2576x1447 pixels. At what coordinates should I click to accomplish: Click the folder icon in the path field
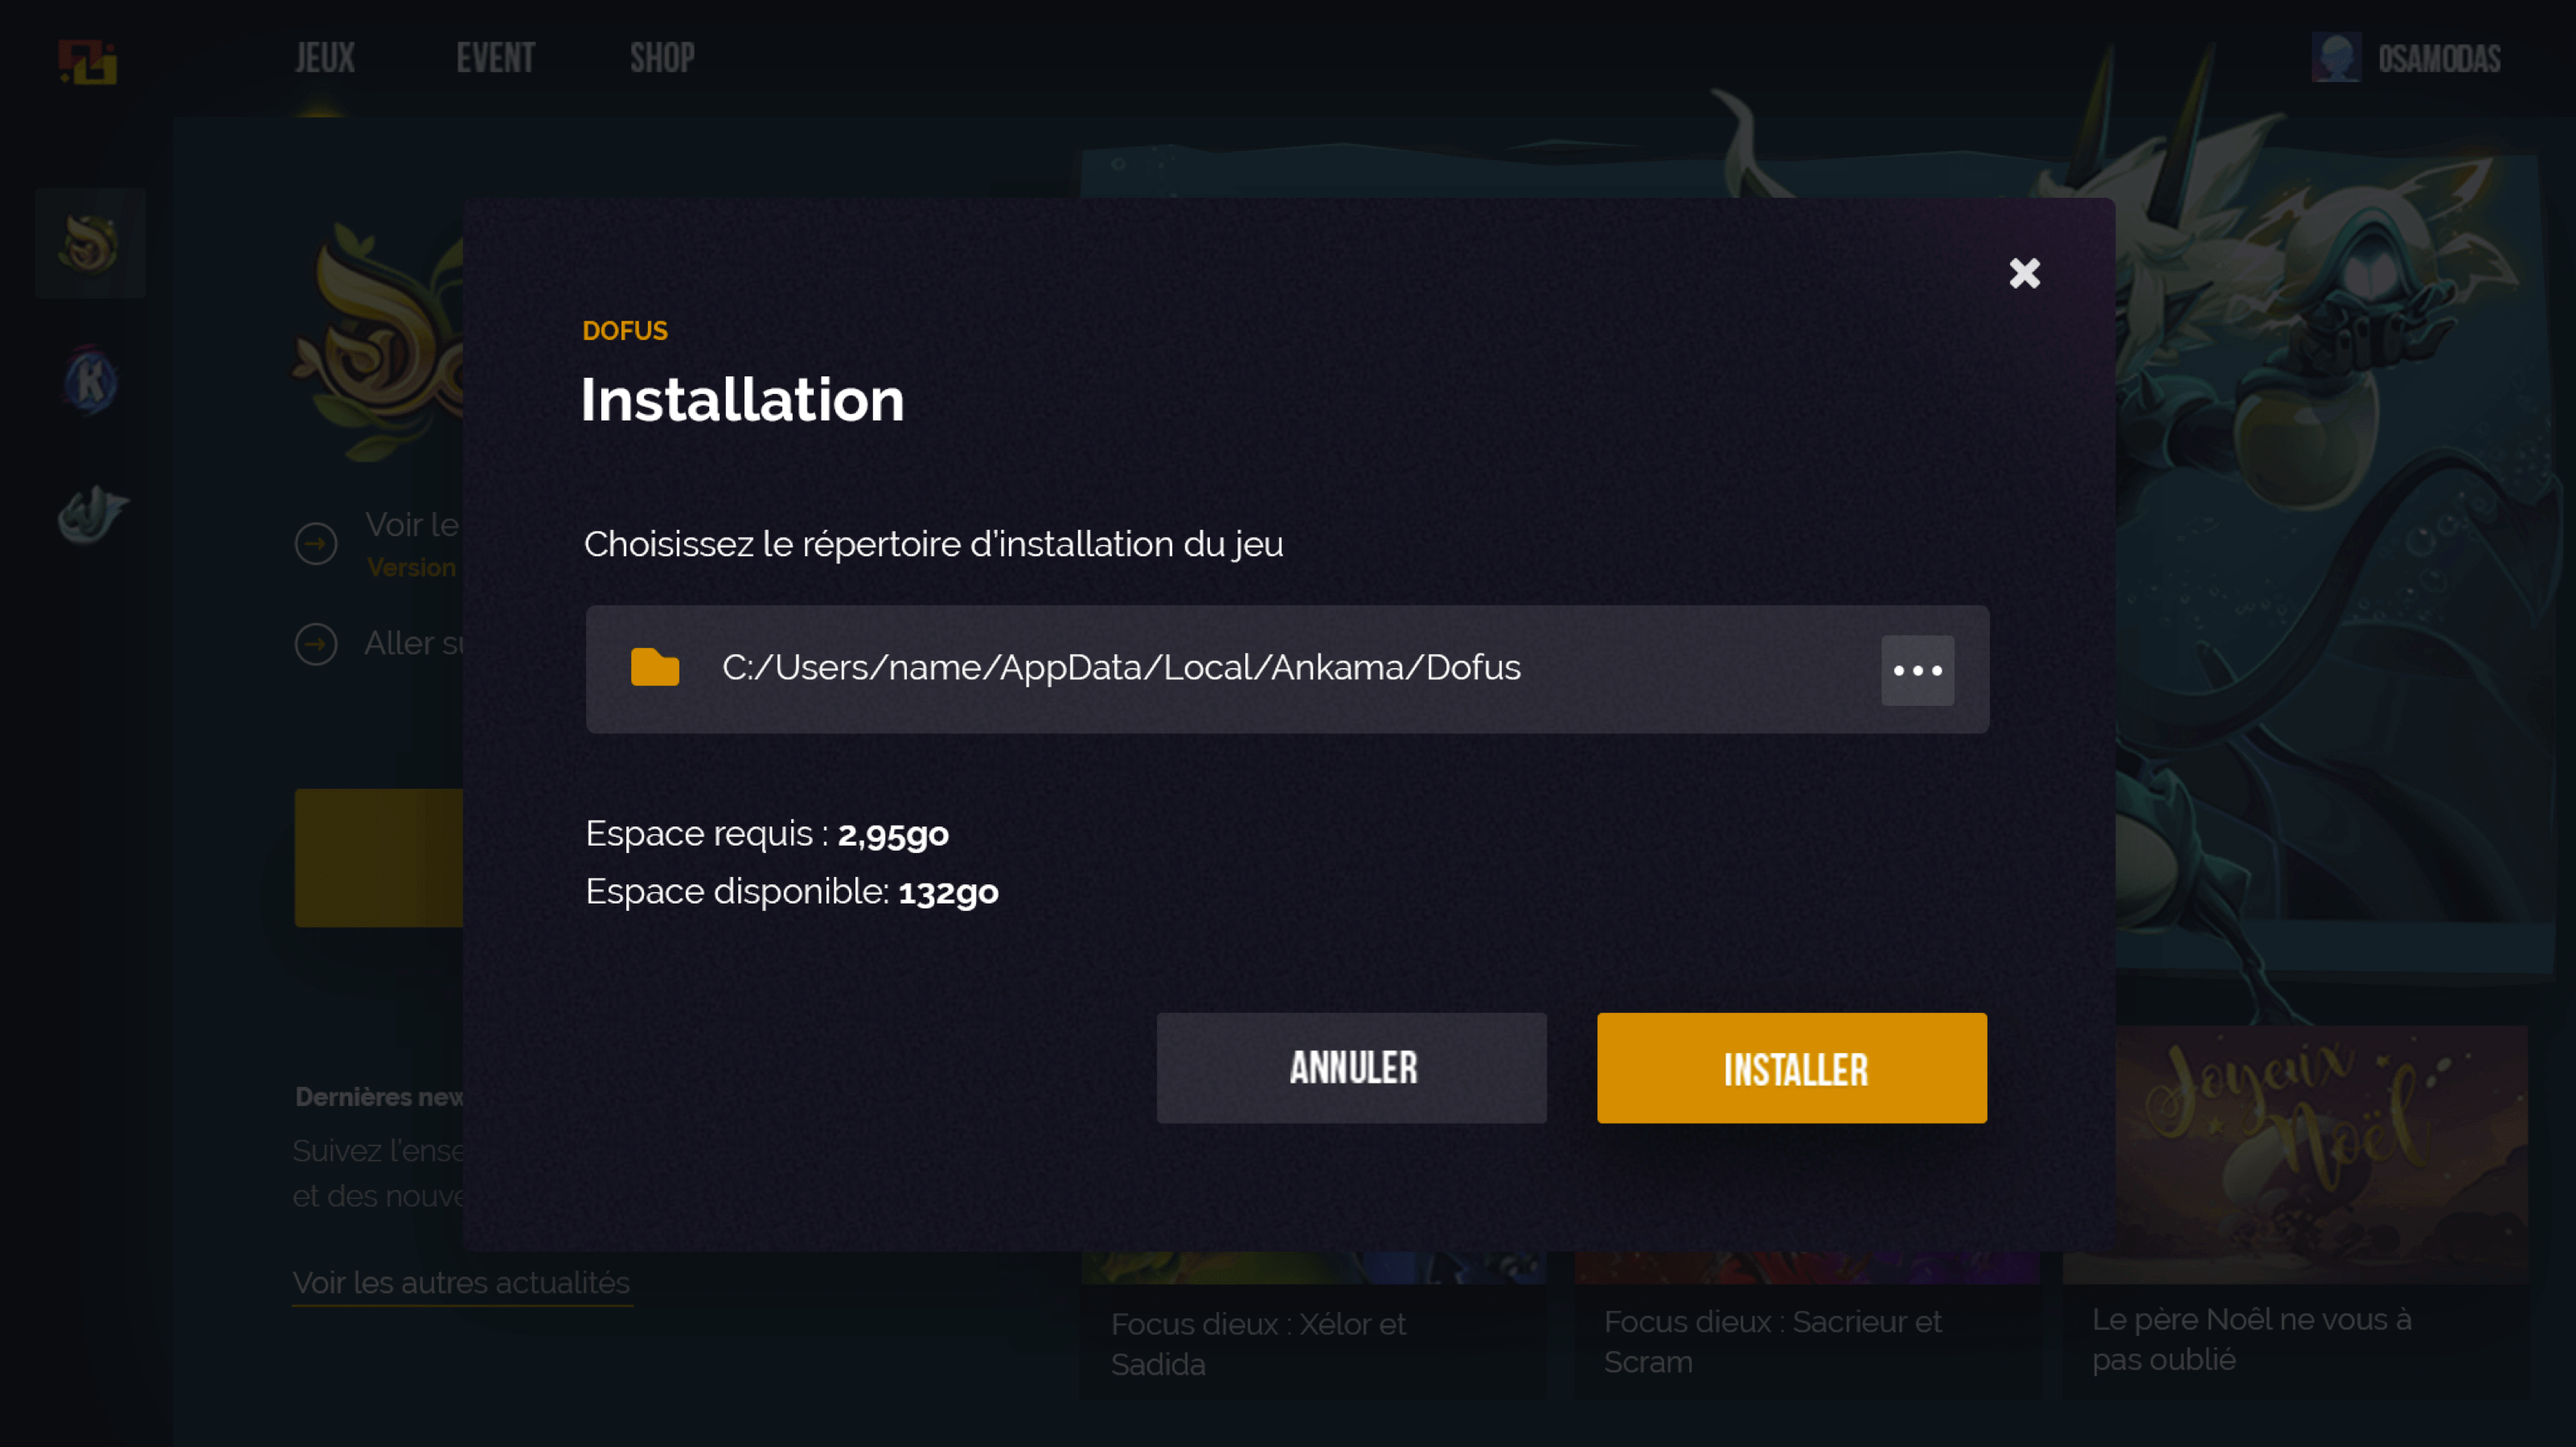(655, 668)
